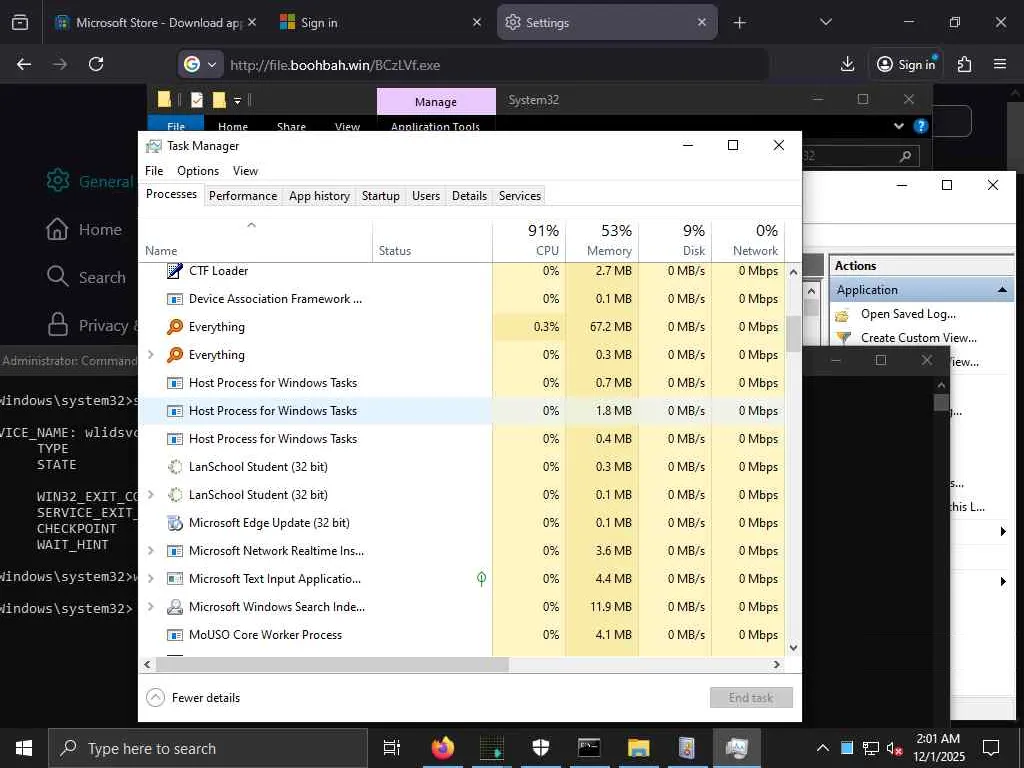Click the CTF Loader process icon
1024x768 pixels.
coord(174,270)
